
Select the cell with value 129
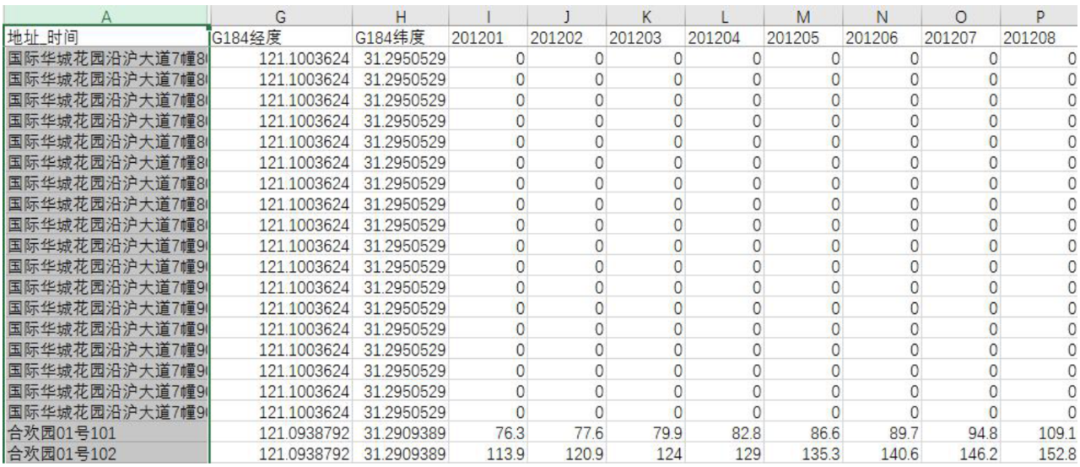[725, 454]
